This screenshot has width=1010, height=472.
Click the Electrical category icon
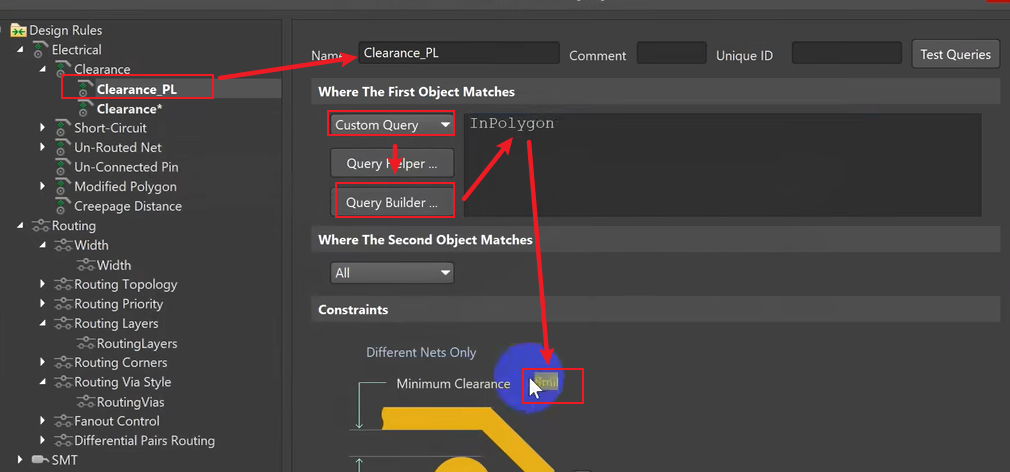click(41, 50)
